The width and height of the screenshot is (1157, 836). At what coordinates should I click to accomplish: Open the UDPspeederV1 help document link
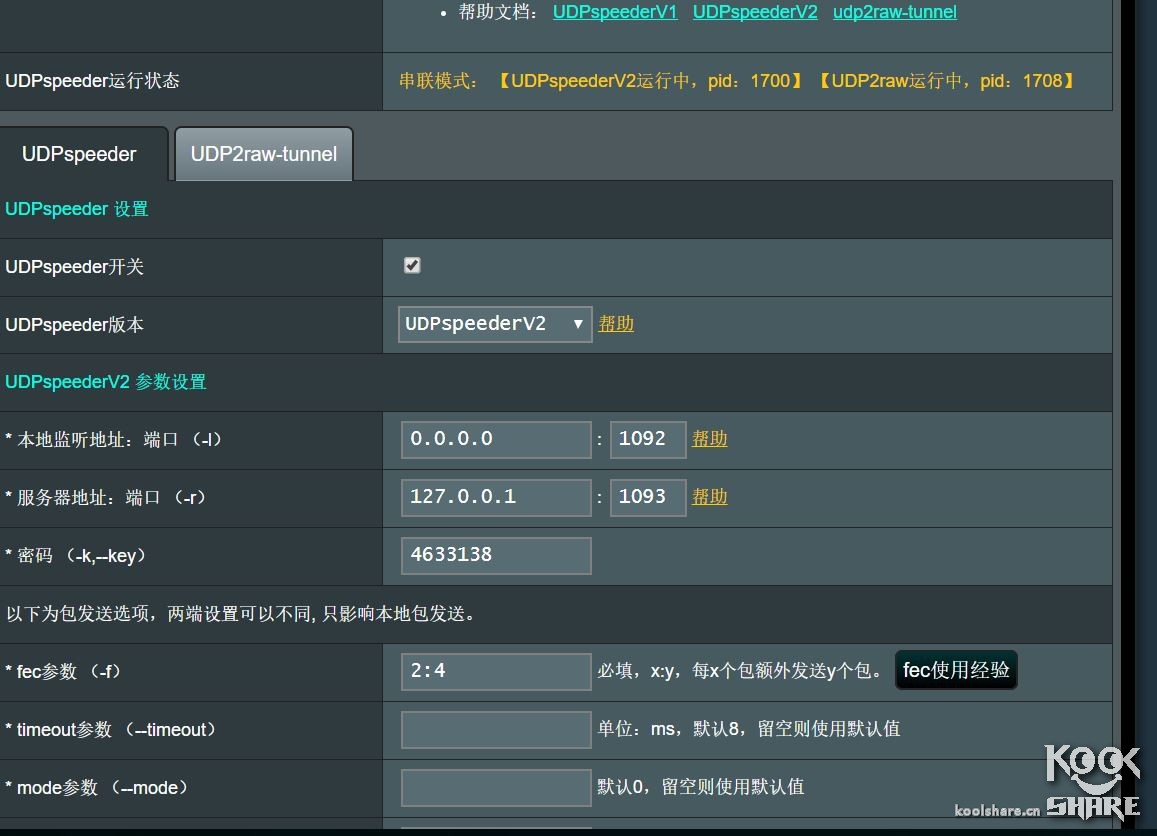[614, 12]
